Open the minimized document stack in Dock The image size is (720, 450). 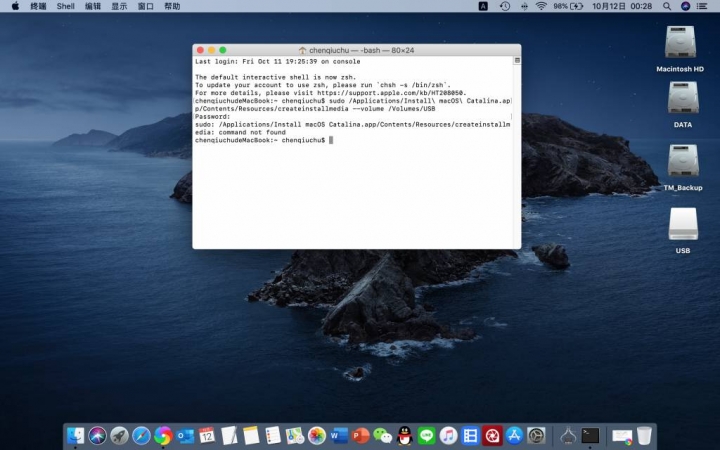coord(622,436)
